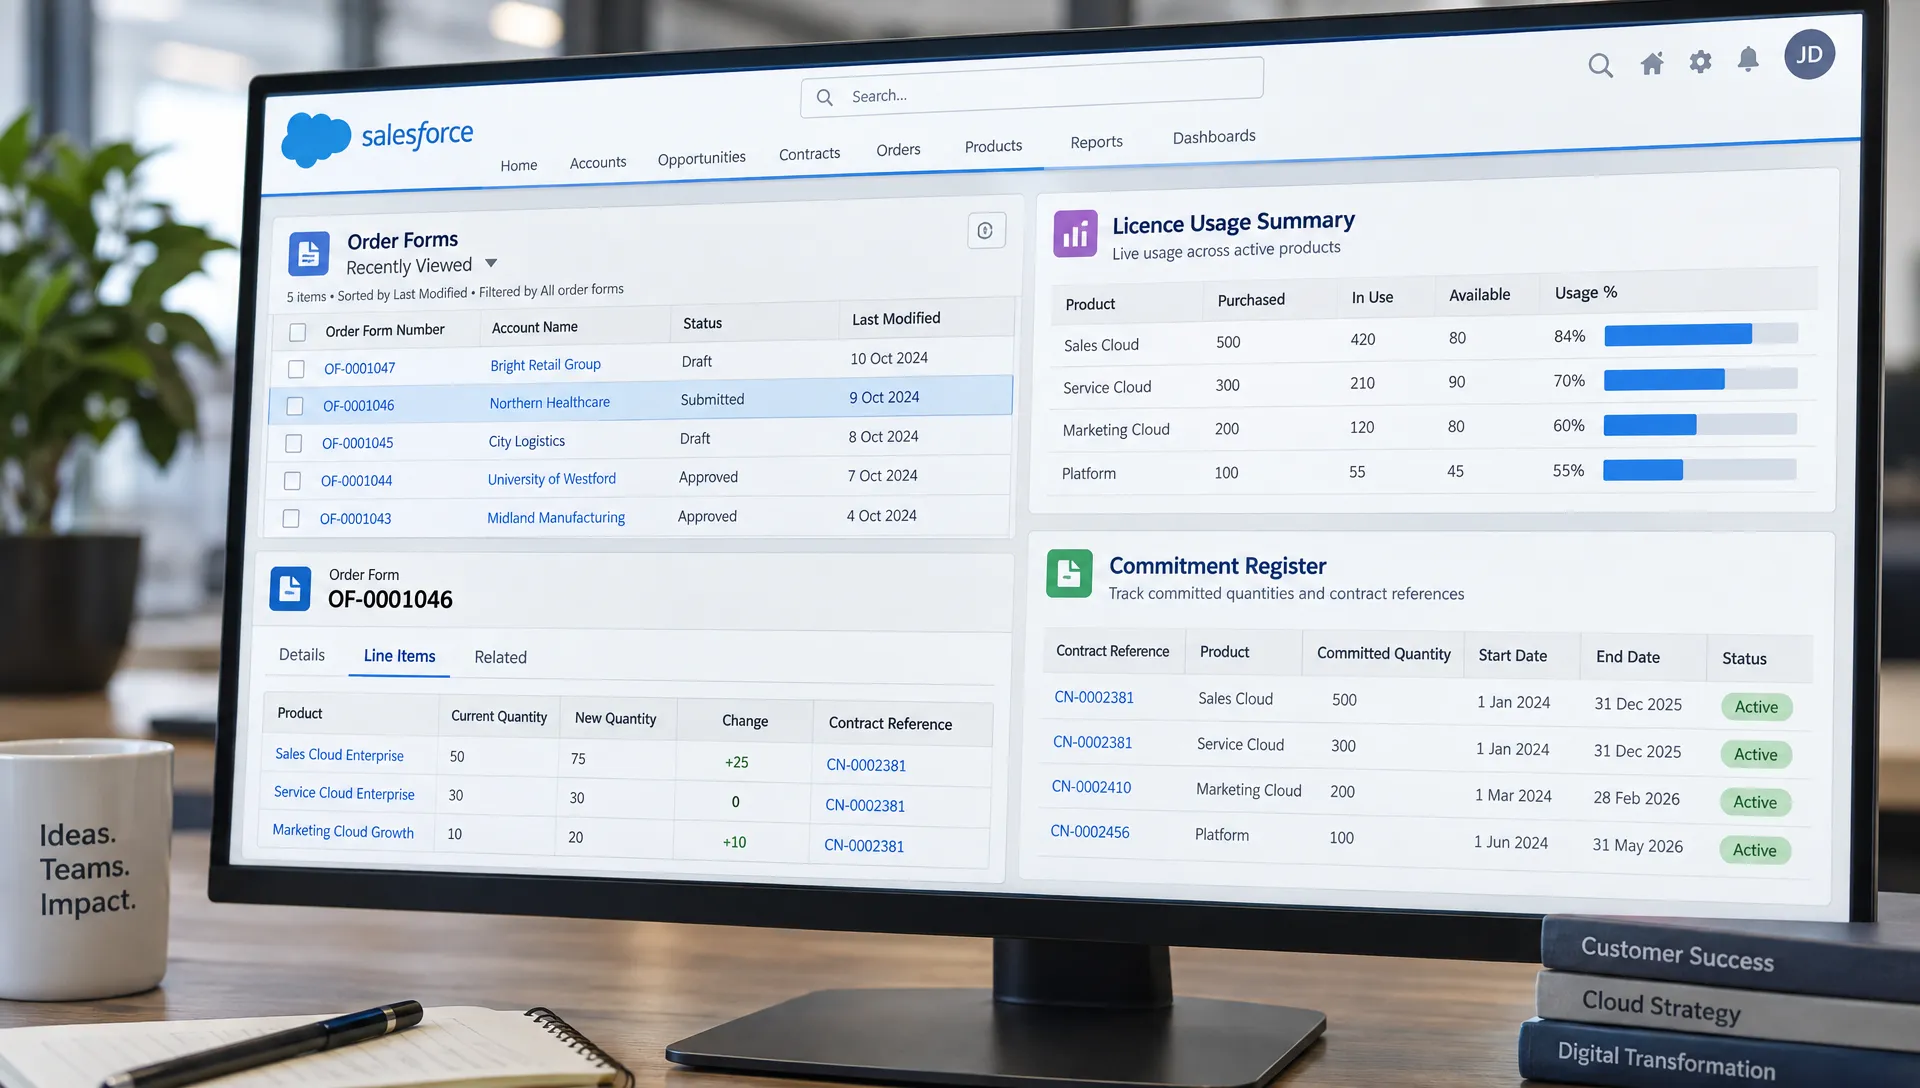Go to the Contracts nav item
The image size is (1920, 1088).
(809, 153)
